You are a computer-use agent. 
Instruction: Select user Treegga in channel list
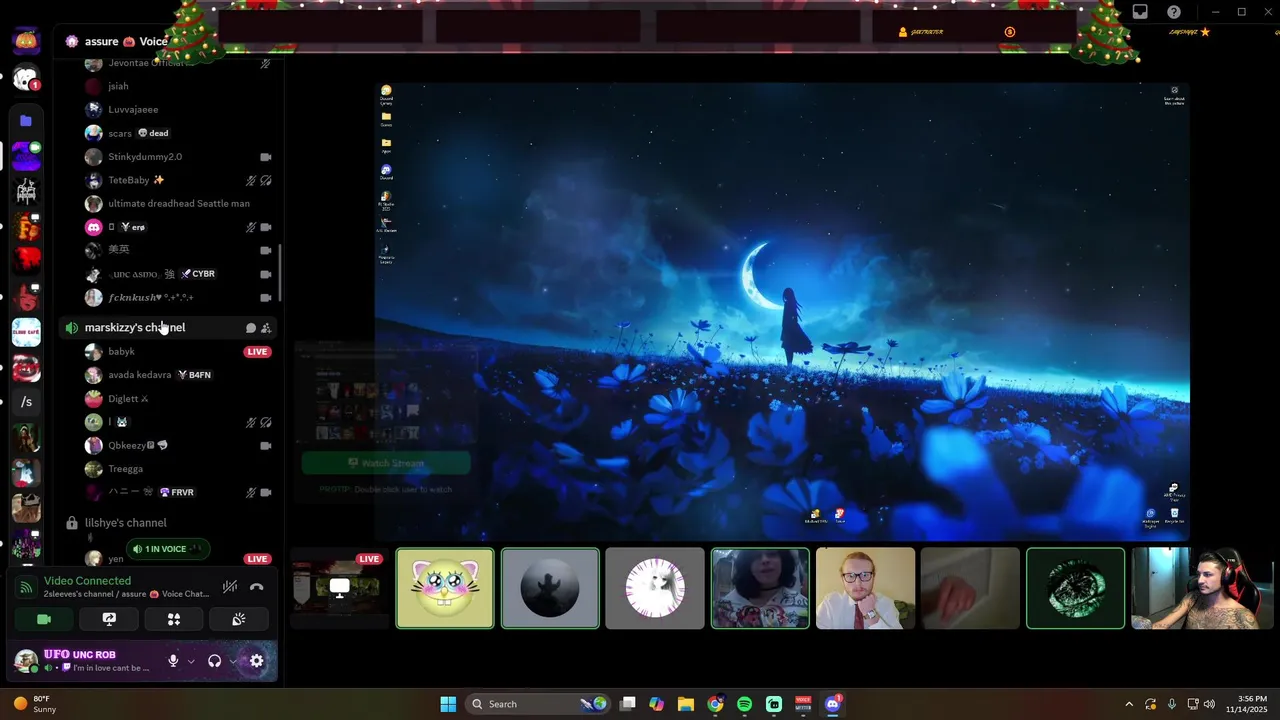tap(125, 469)
